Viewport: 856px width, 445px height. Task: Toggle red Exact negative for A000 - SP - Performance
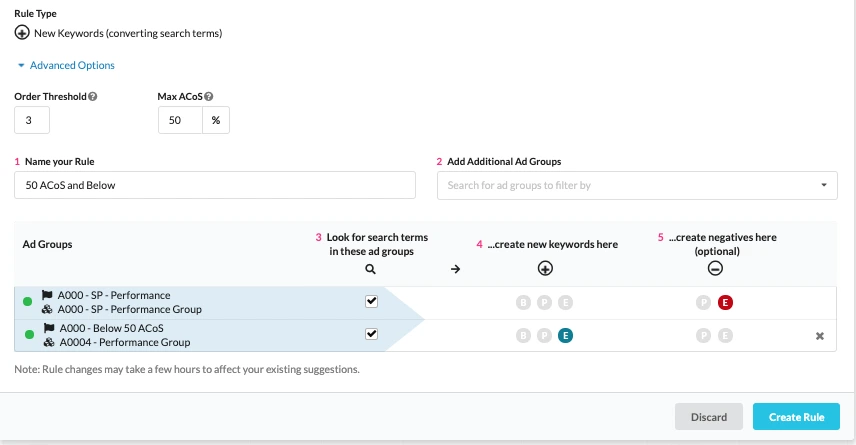[725, 303]
